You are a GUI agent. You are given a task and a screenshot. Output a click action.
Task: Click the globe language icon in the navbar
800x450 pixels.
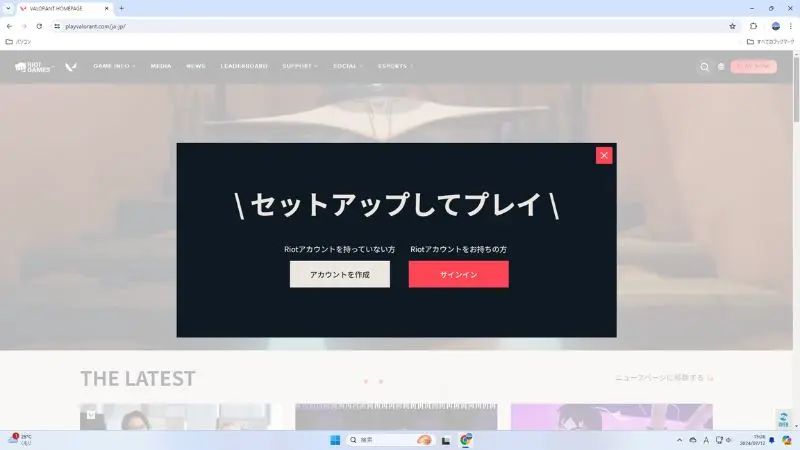click(x=721, y=67)
